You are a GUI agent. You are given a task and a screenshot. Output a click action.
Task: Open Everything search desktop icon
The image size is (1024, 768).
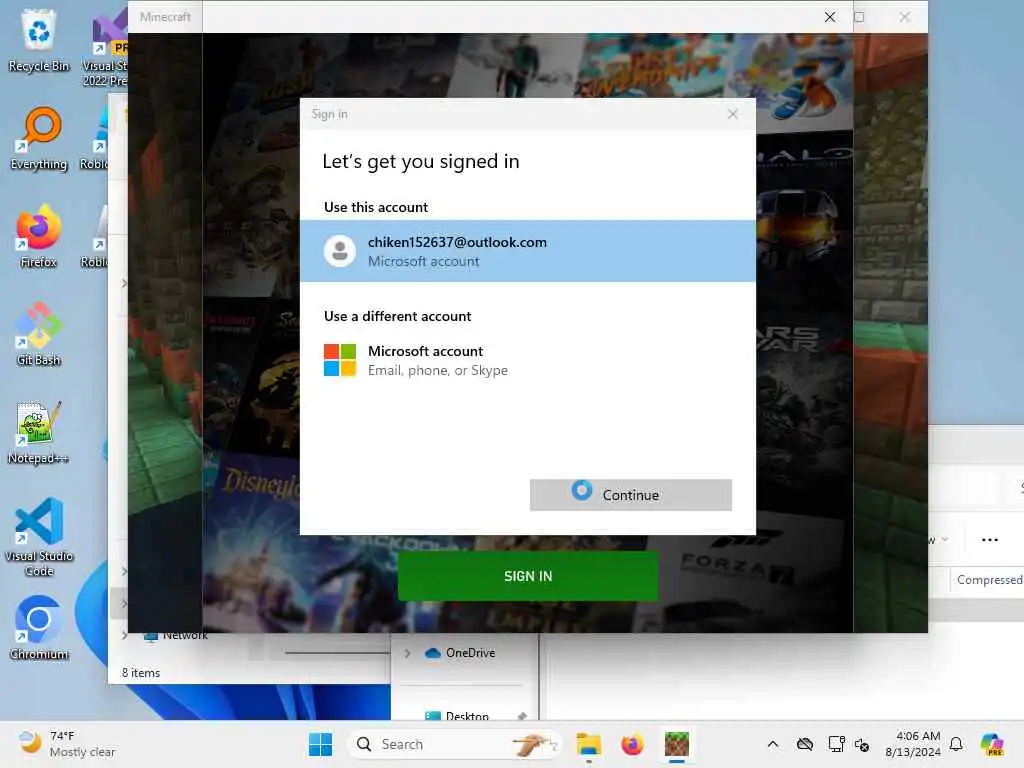(39, 138)
